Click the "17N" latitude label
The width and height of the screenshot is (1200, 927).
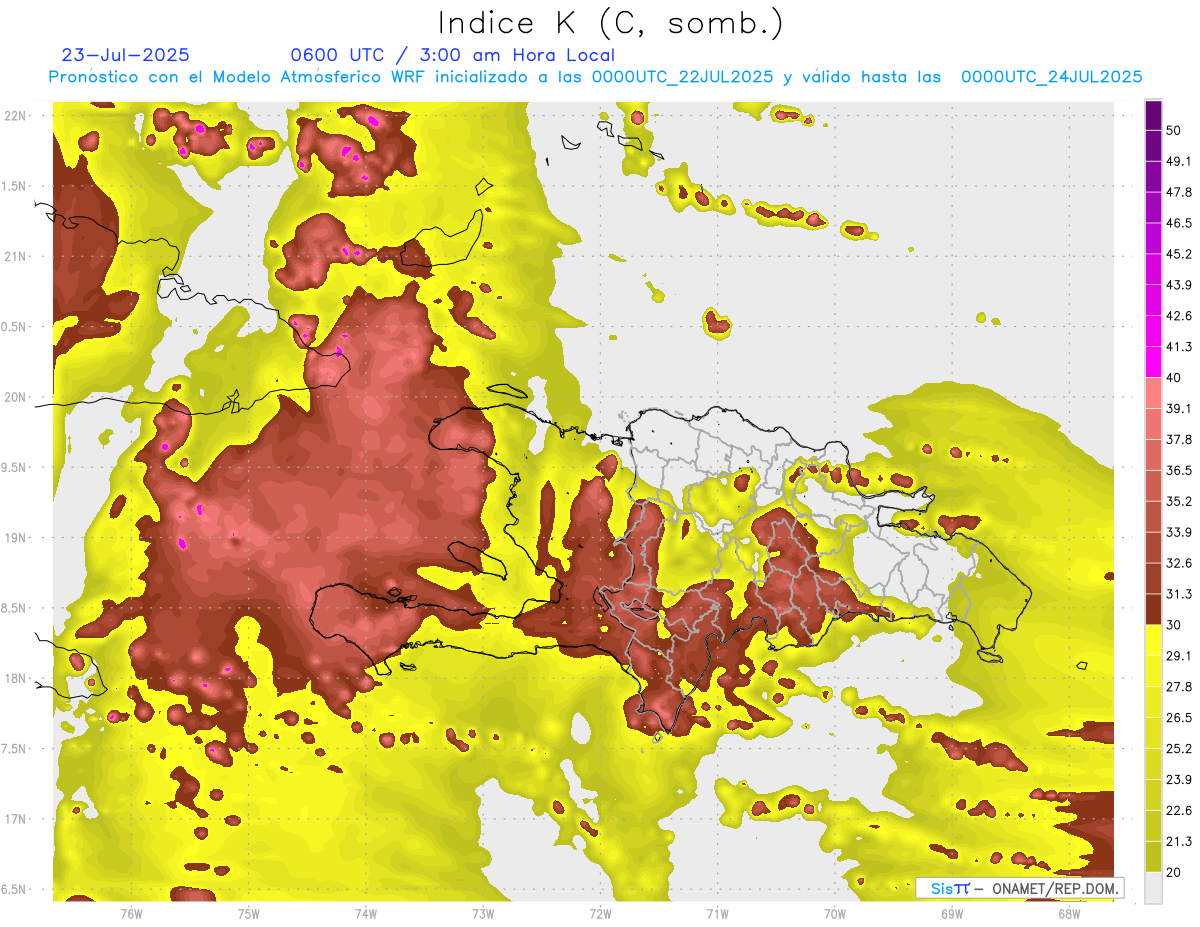pyautogui.click(x=17, y=819)
